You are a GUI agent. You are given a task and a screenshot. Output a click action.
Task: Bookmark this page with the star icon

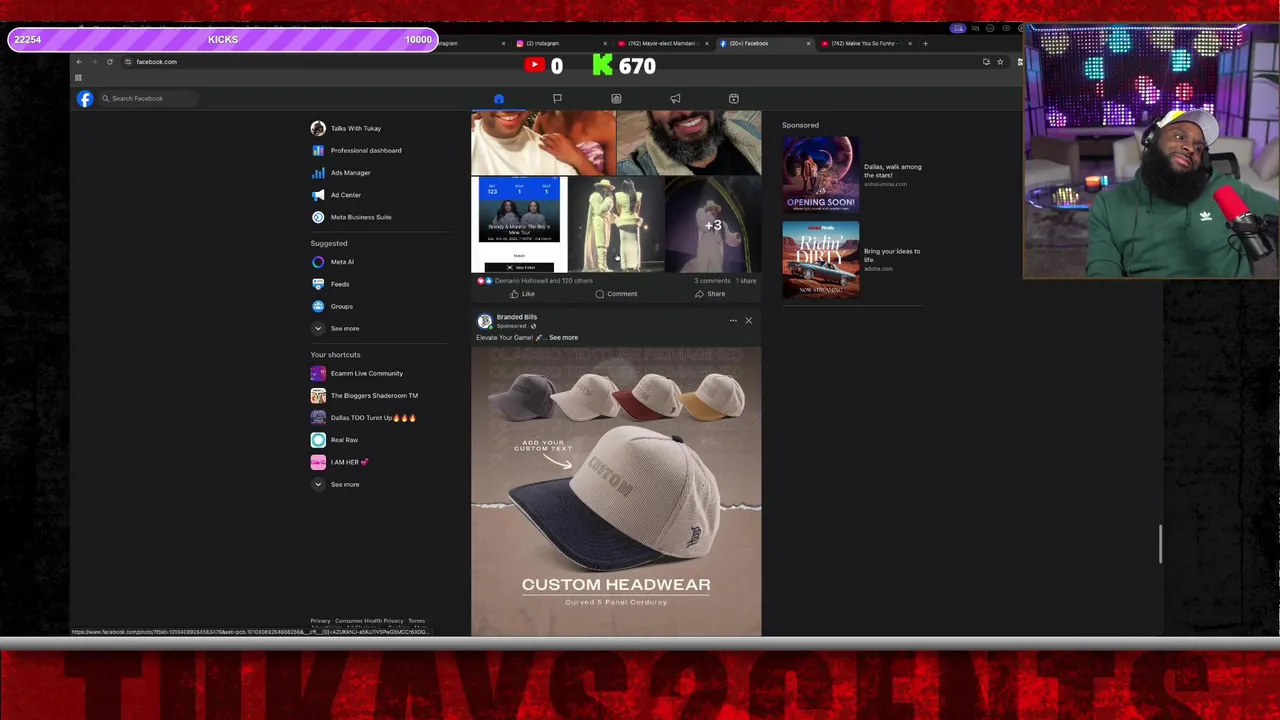point(1000,62)
